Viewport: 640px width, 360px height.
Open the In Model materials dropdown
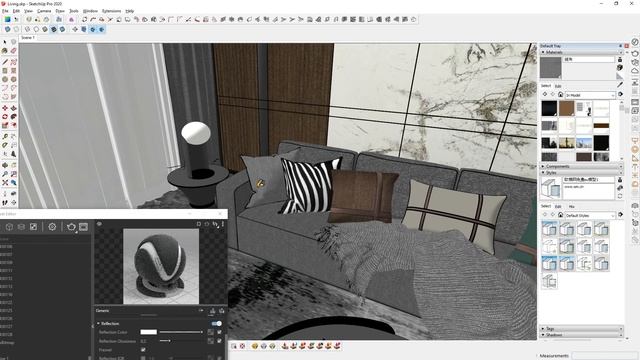point(590,95)
